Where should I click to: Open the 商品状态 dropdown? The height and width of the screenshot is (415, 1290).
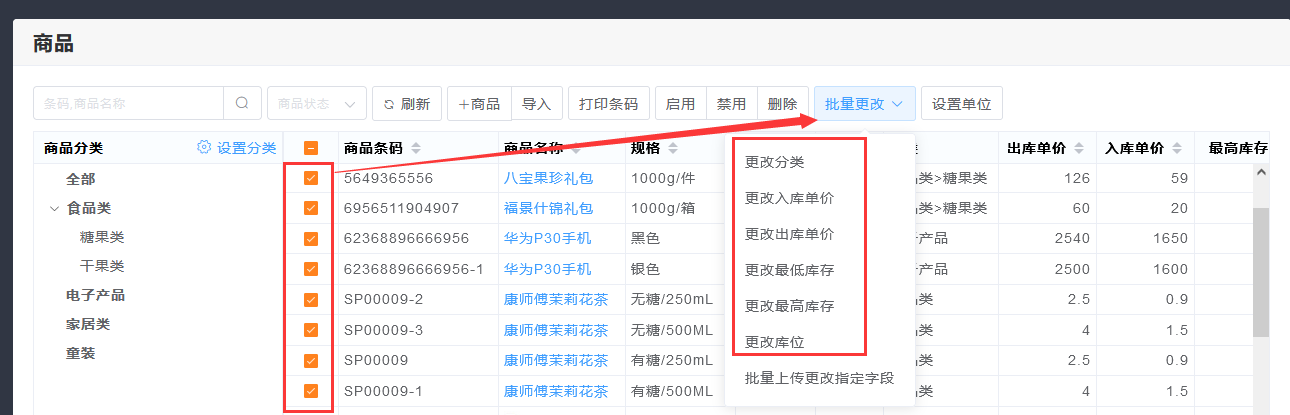(316, 104)
